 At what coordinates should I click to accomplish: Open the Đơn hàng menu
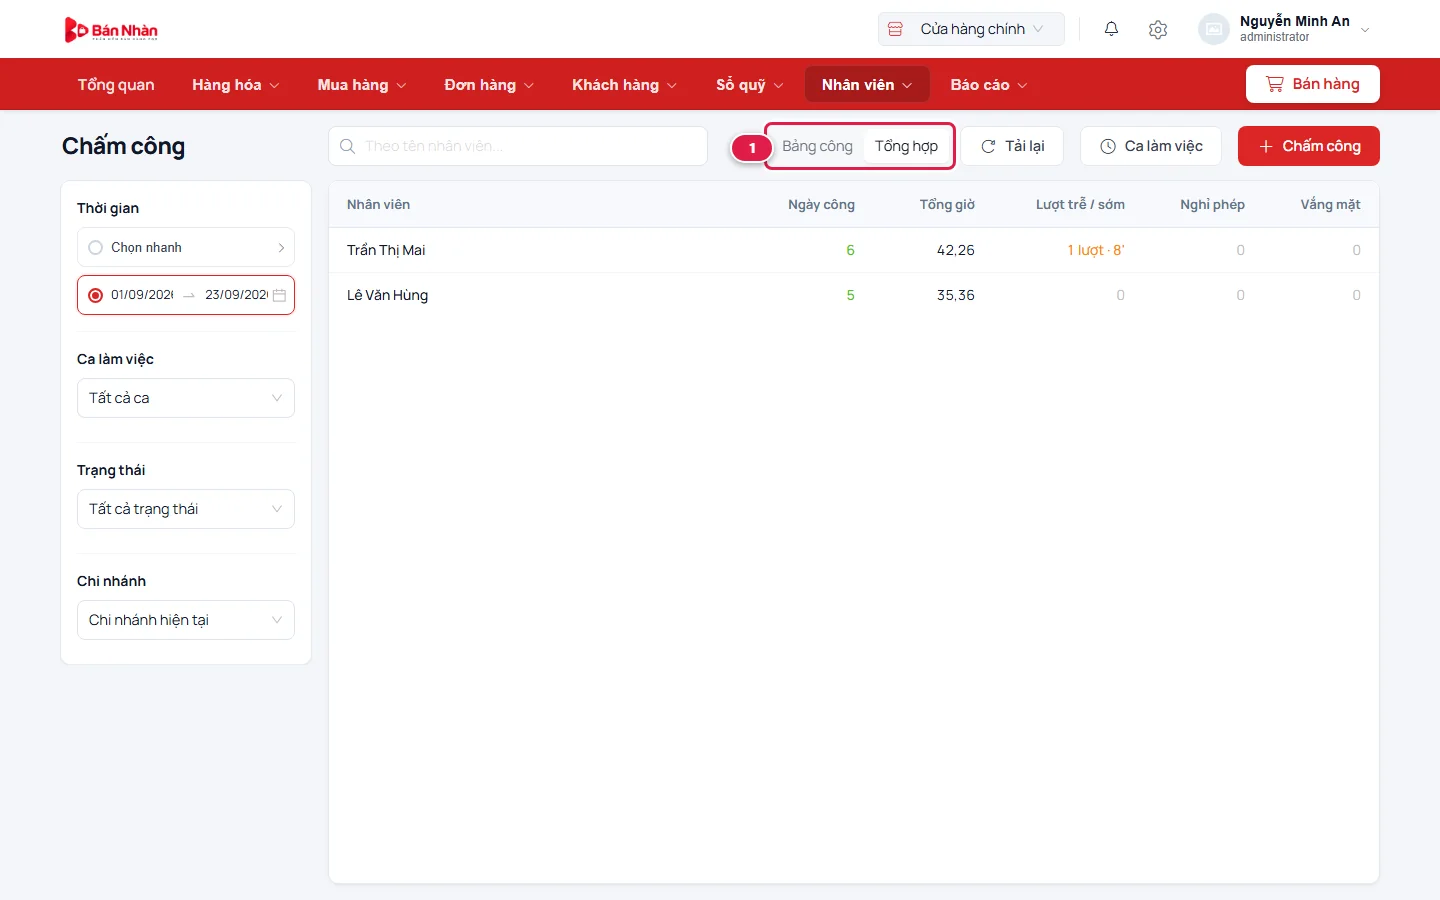pos(489,85)
